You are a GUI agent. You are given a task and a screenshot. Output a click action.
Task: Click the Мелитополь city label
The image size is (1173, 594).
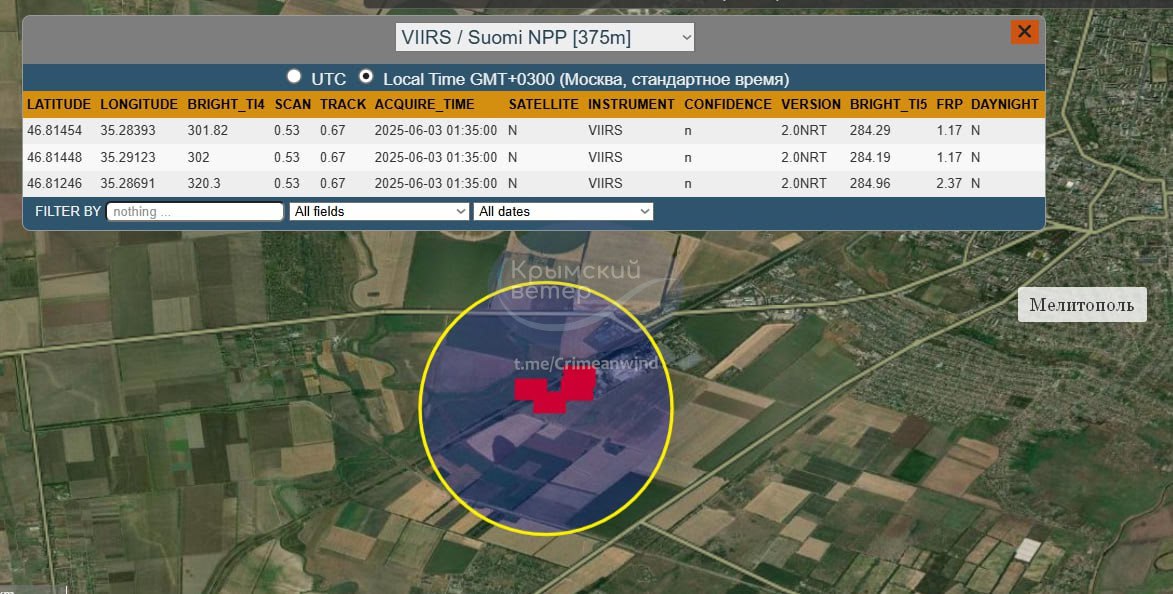[x=1081, y=305]
